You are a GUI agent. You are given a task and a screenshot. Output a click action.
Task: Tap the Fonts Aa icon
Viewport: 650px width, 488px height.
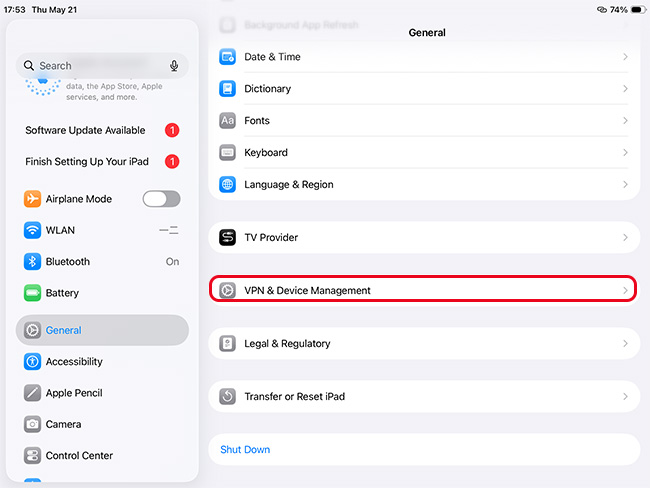click(227, 121)
